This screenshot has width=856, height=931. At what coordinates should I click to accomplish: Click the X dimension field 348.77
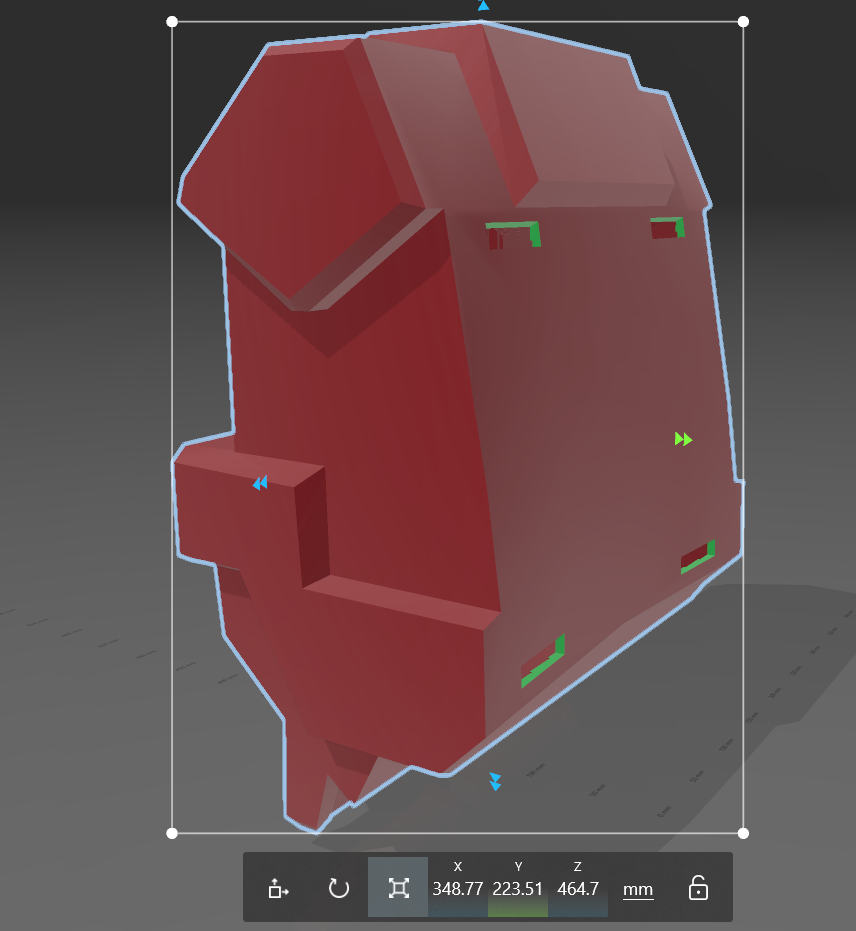(457, 889)
